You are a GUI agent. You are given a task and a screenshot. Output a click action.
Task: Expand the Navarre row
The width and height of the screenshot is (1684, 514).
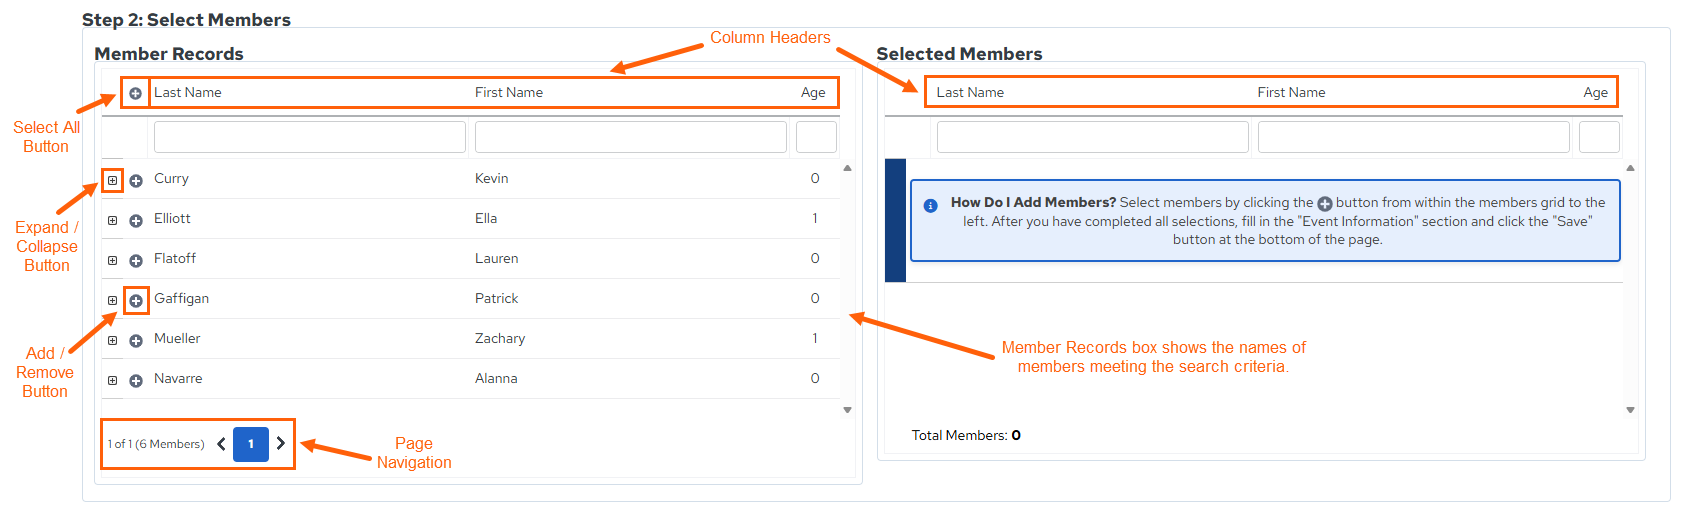point(113,381)
